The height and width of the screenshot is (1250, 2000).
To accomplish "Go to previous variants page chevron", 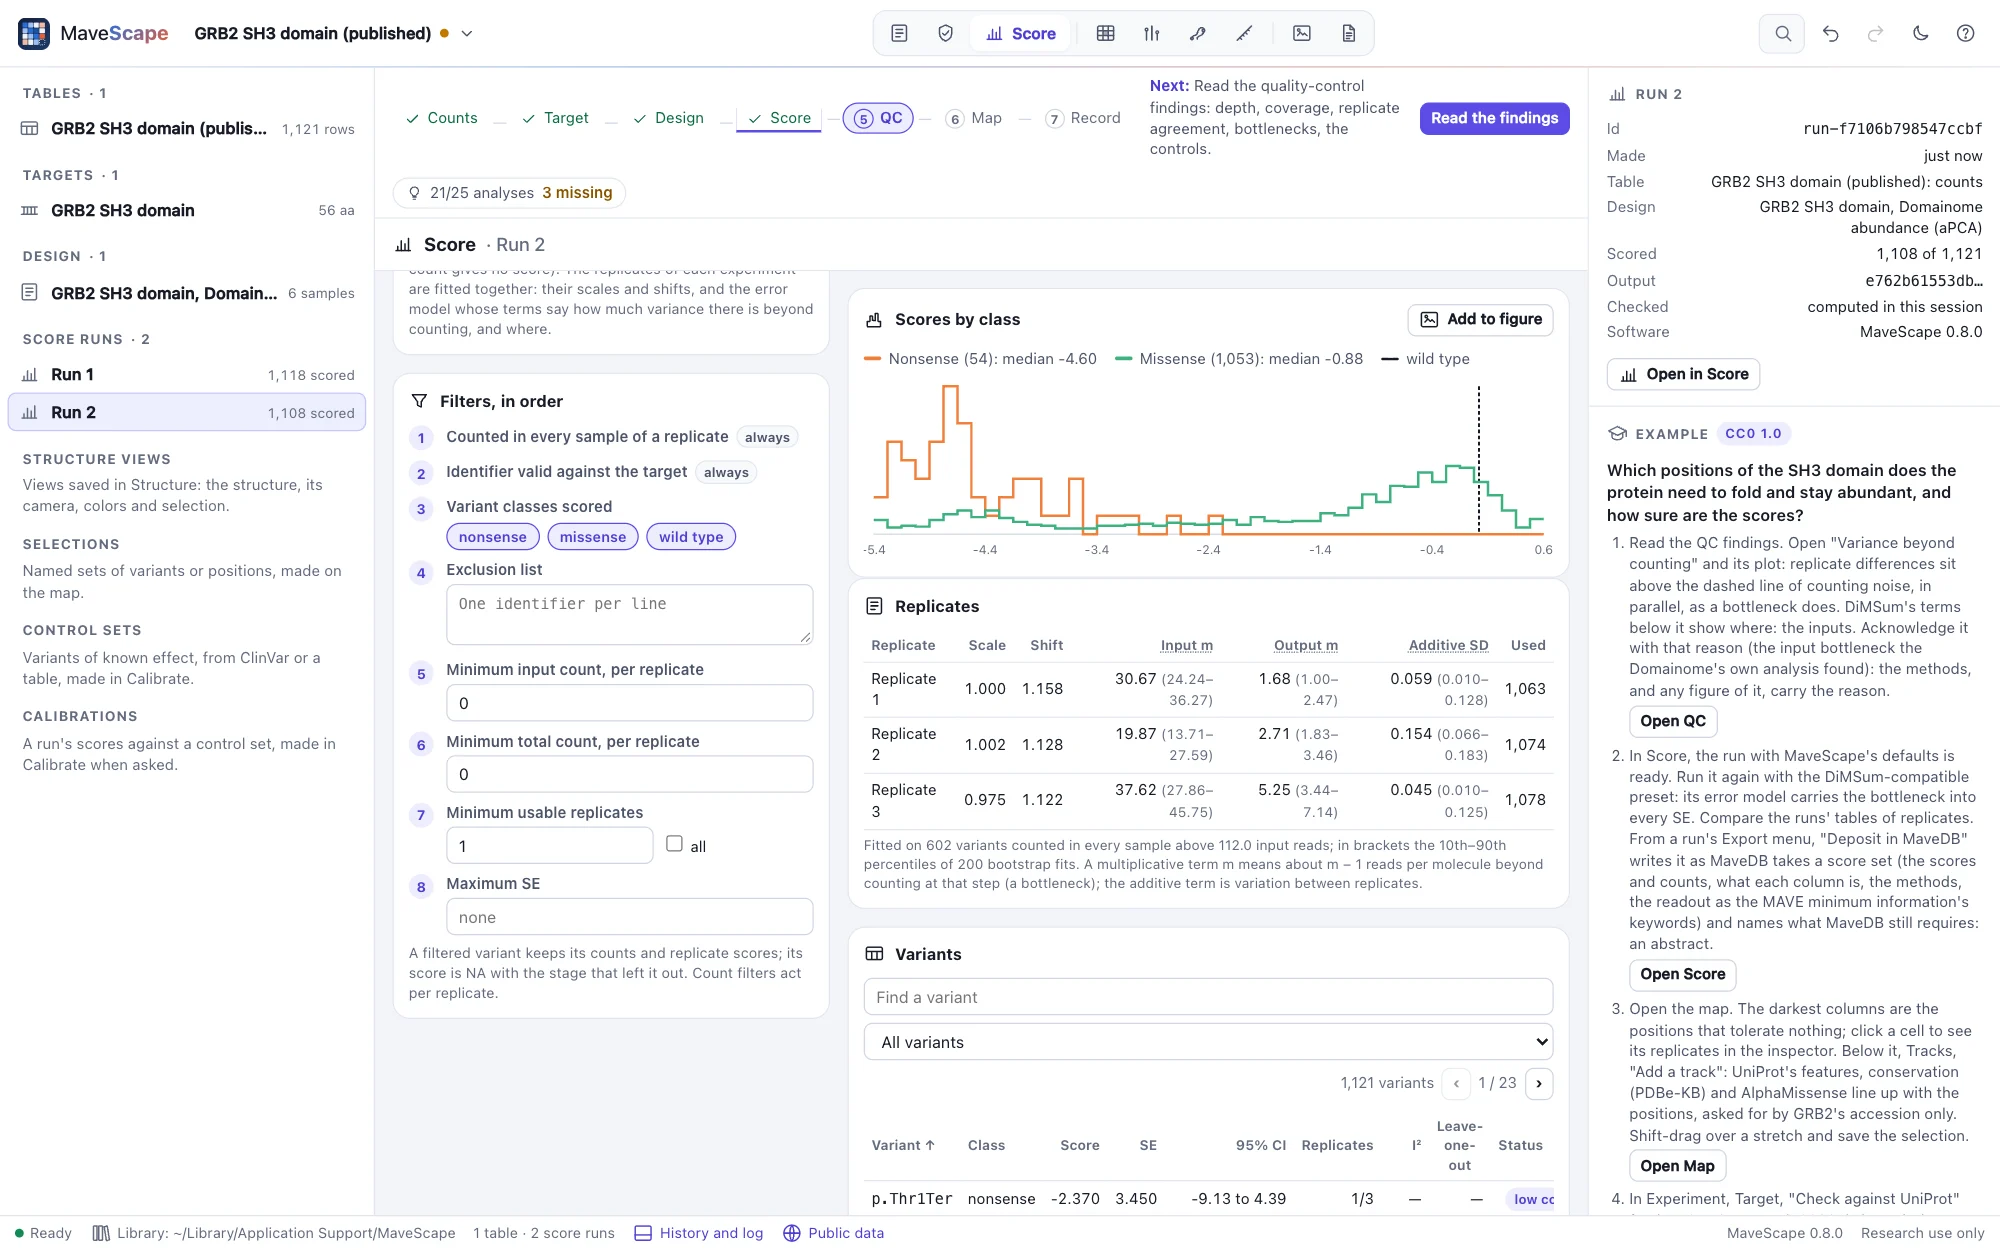I will tap(1456, 1083).
